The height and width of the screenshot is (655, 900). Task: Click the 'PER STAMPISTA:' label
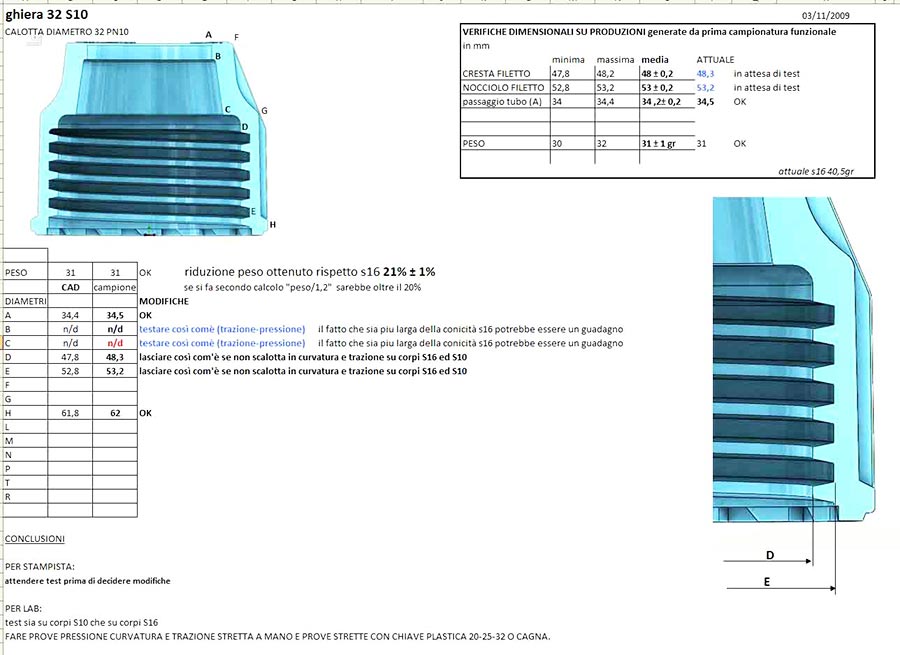coord(40,567)
